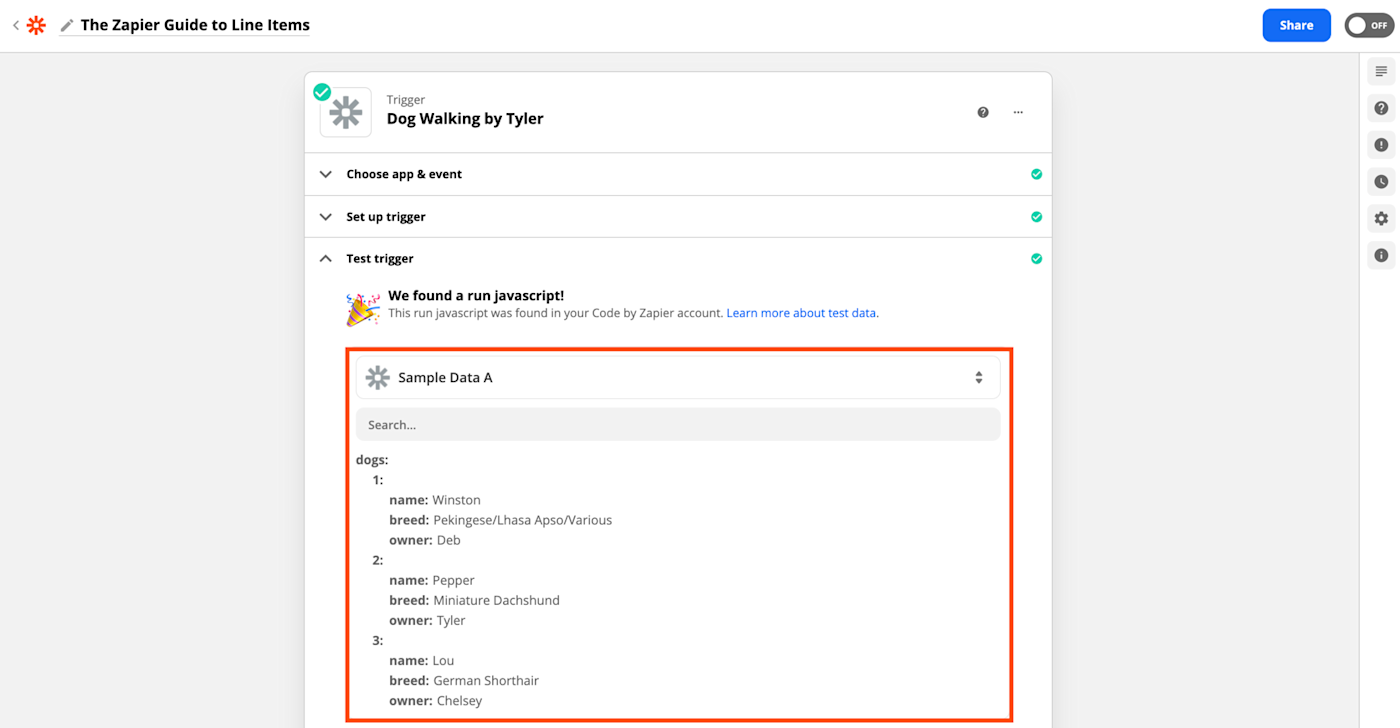
Task: Open the three-dot menu in trigger header
Action: pyautogui.click(x=1018, y=112)
